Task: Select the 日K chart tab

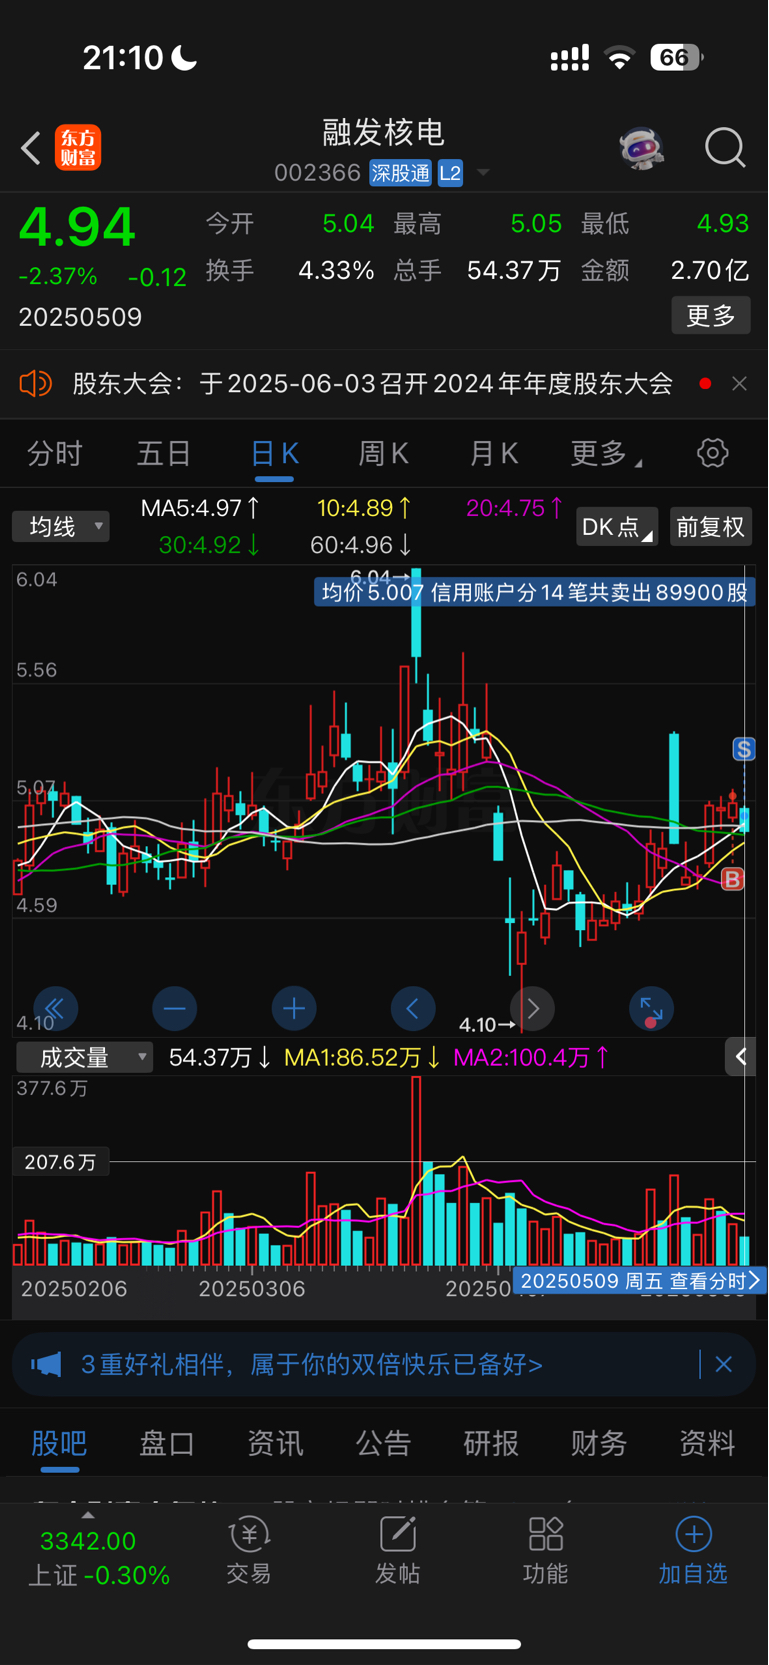Action: click(274, 454)
